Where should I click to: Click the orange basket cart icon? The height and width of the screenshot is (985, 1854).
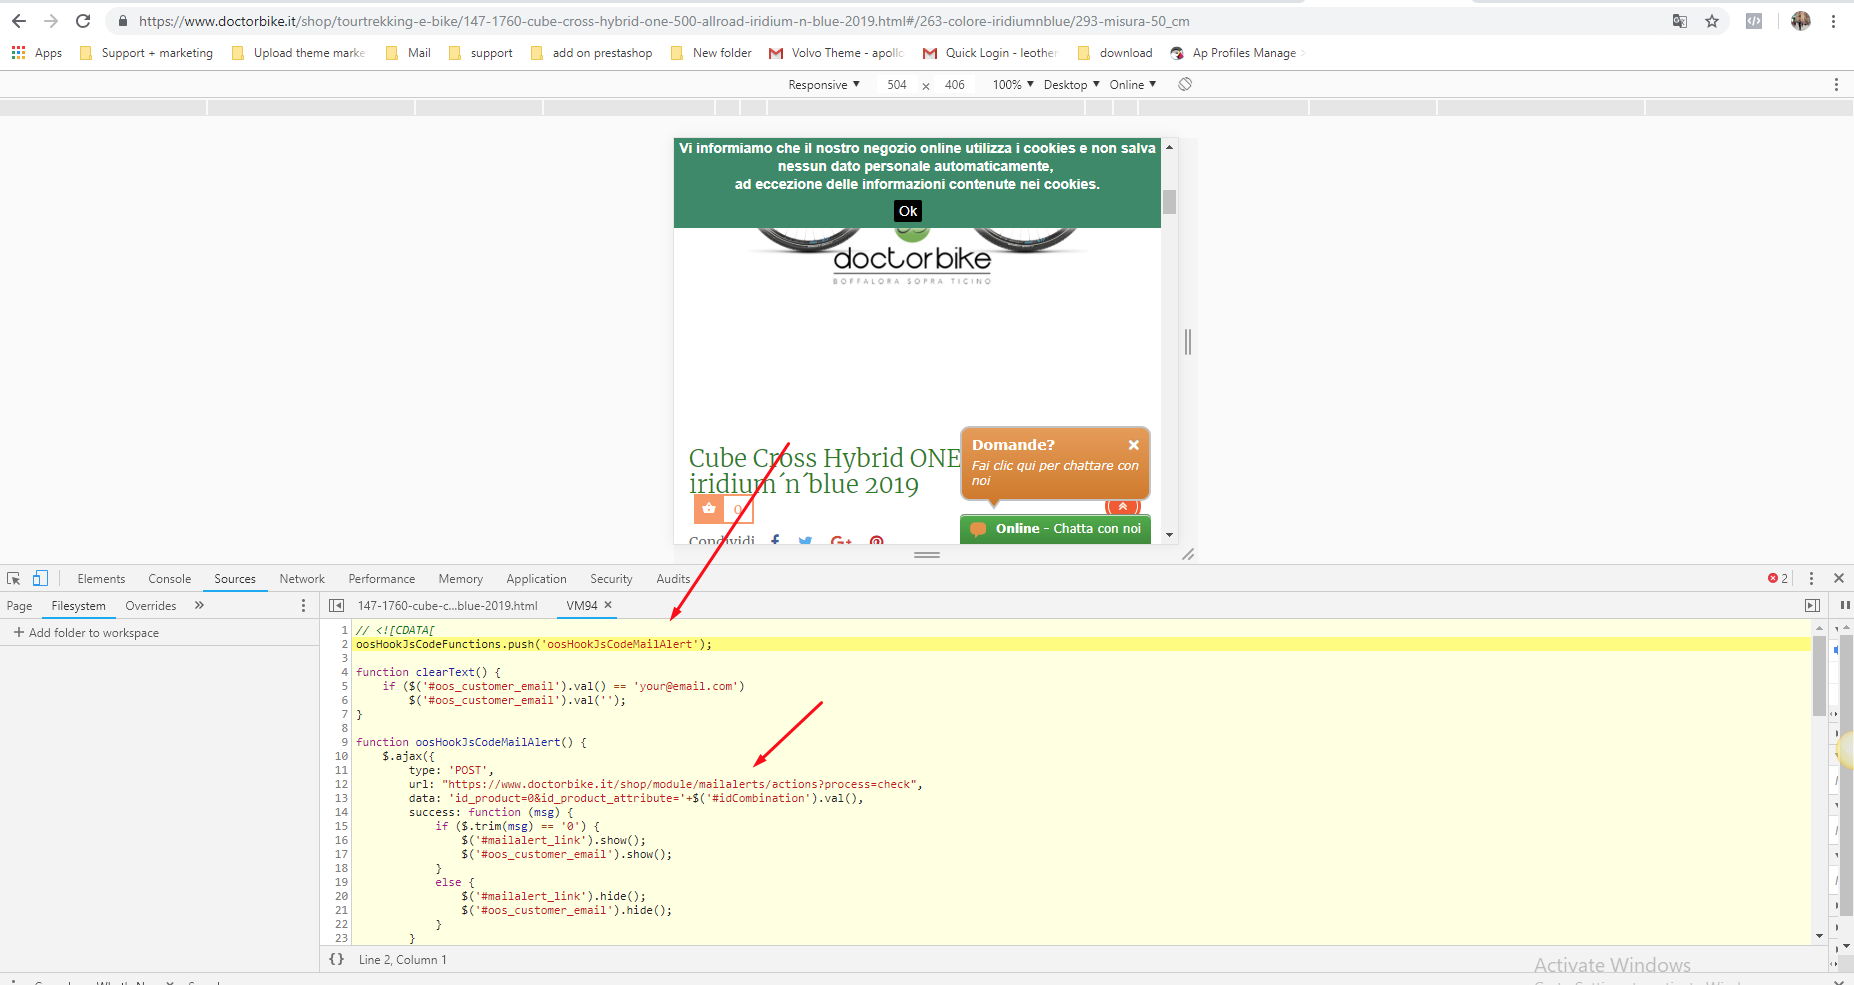(709, 508)
